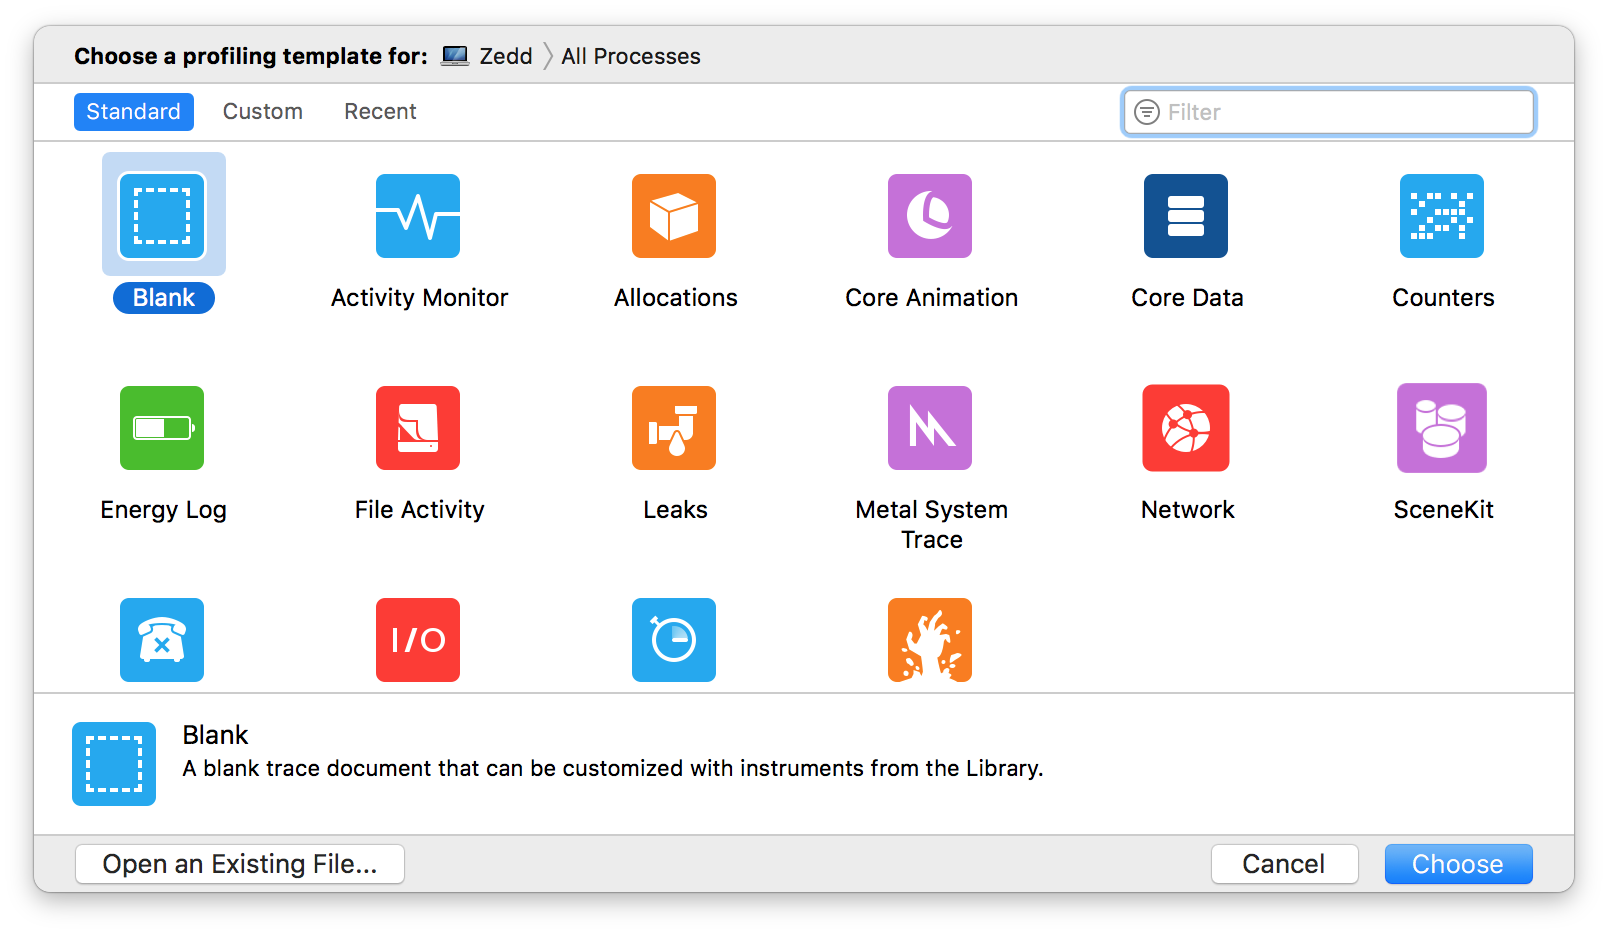Choose the Allocations cube icon
The height and width of the screenshot is (934, 1608).
[674, 216]
